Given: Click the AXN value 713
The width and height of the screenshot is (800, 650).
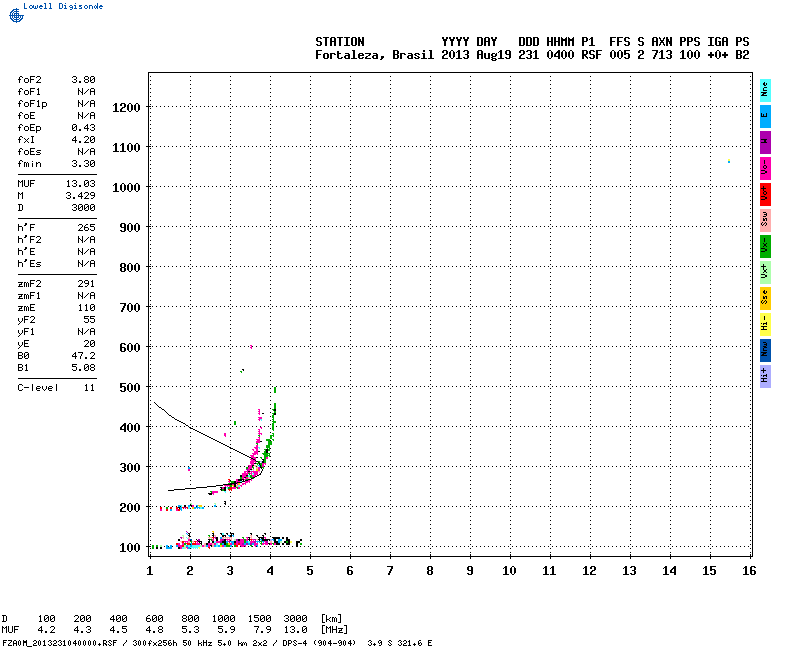Looking at the screenshot, I should (662, 55).
